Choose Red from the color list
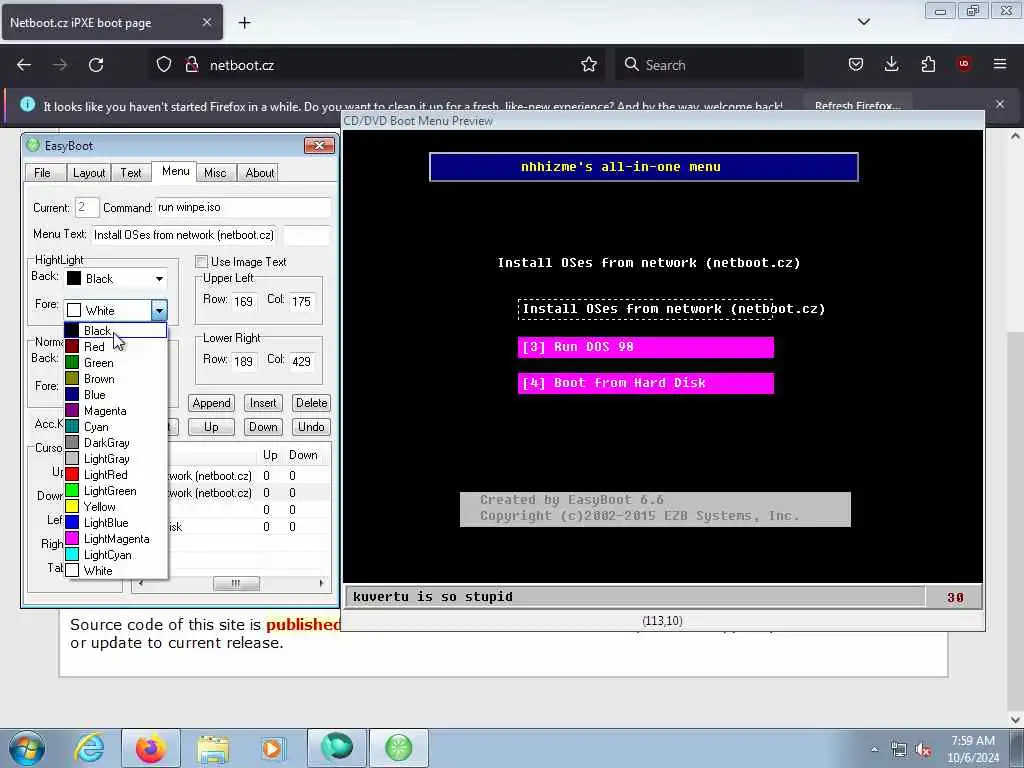 [x=116, y=347]
